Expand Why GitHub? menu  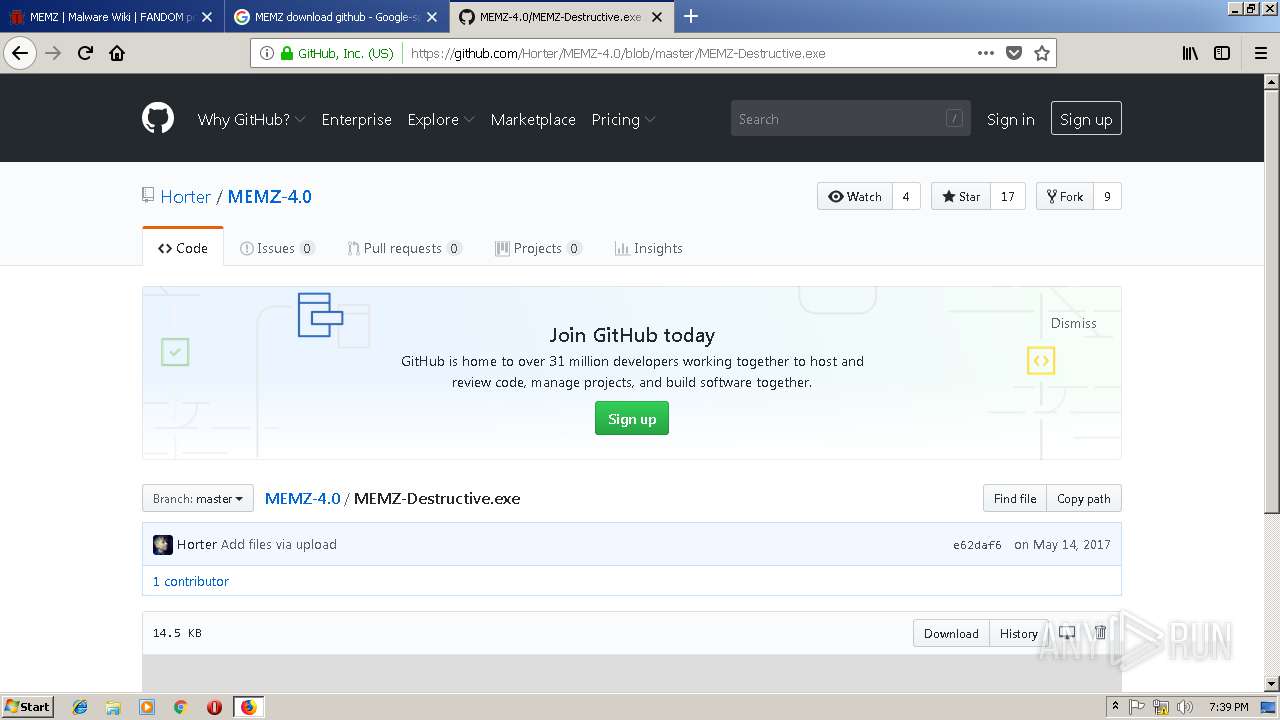(251, 119)
